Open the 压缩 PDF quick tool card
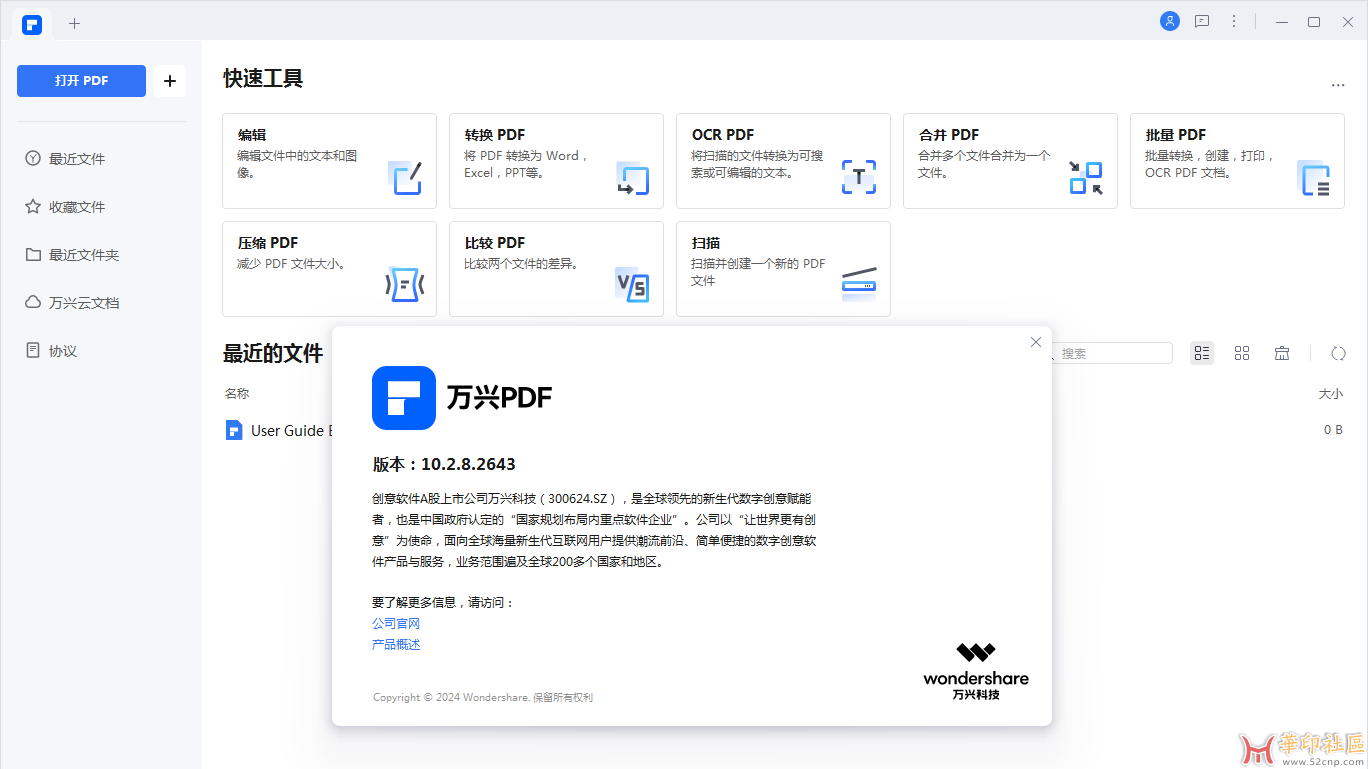The image size is (1368, 769). (329, 269)
